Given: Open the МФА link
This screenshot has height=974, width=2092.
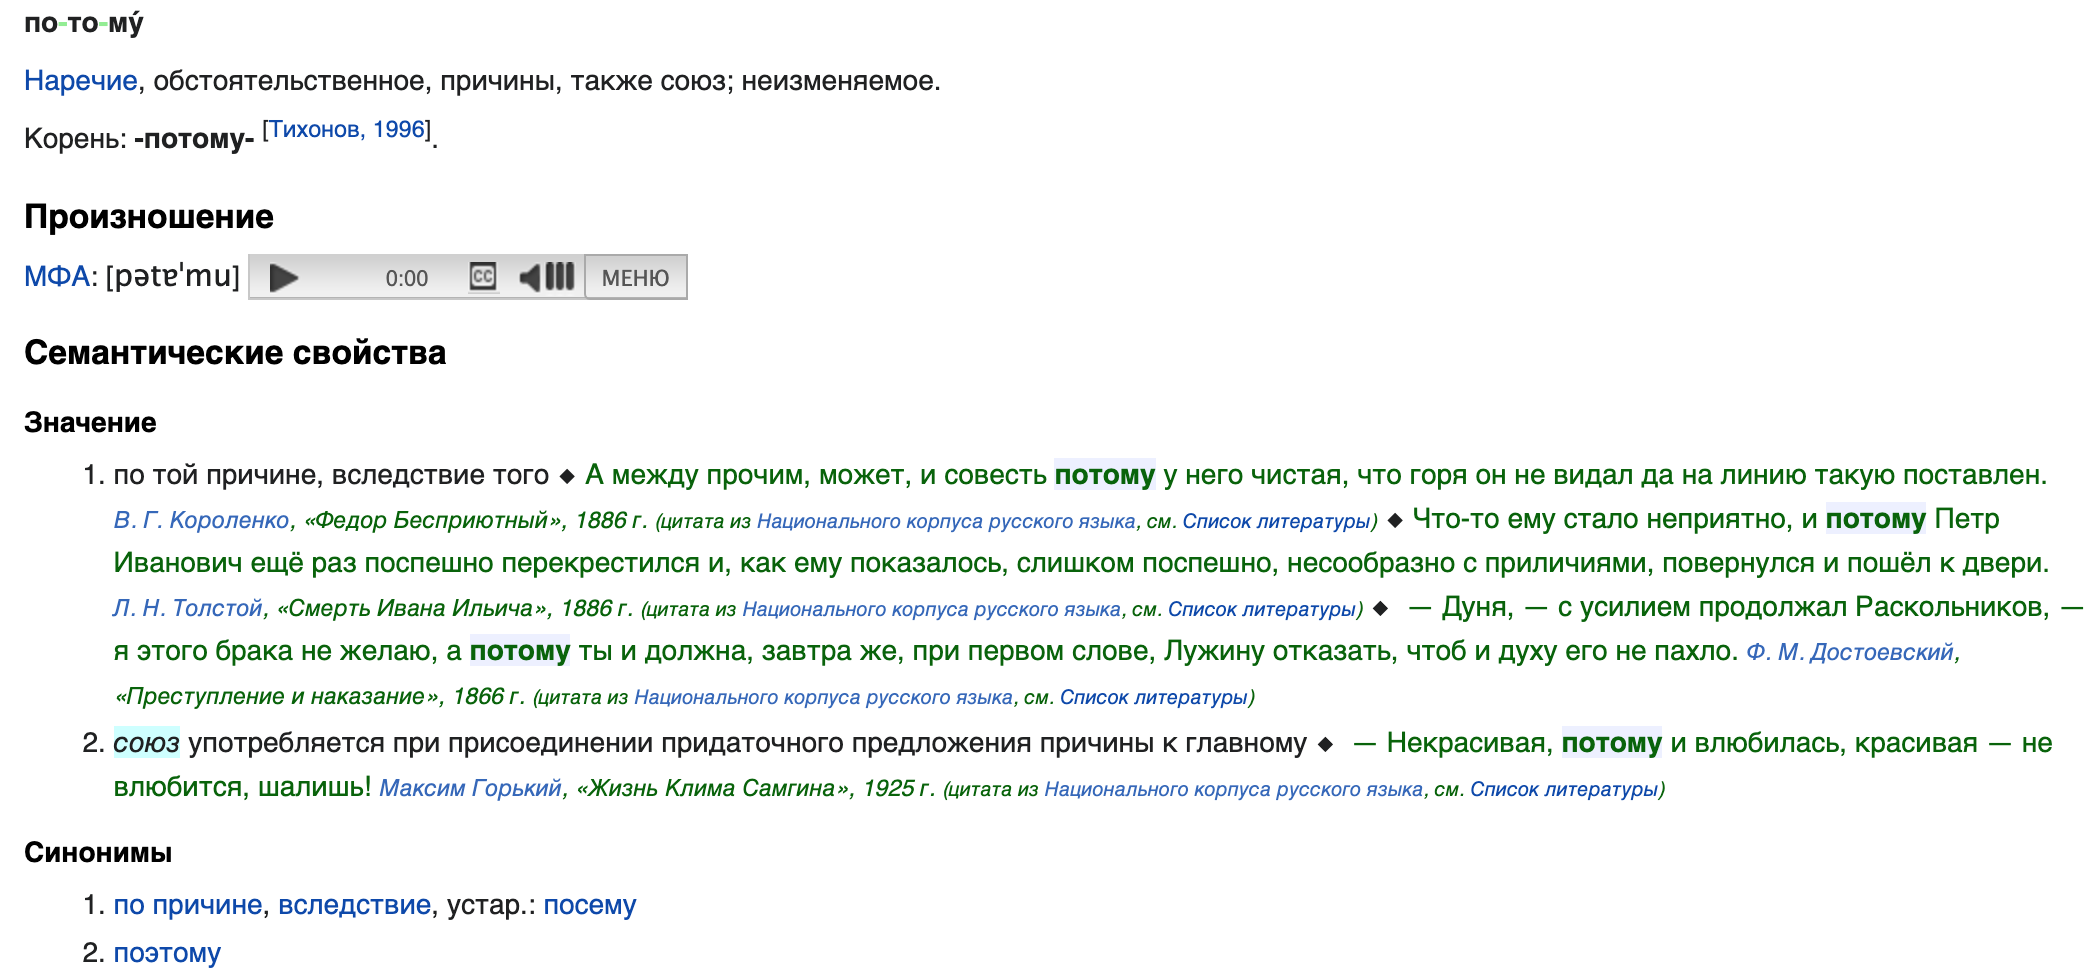Looking at the screenshot, I should click(57, 276).
